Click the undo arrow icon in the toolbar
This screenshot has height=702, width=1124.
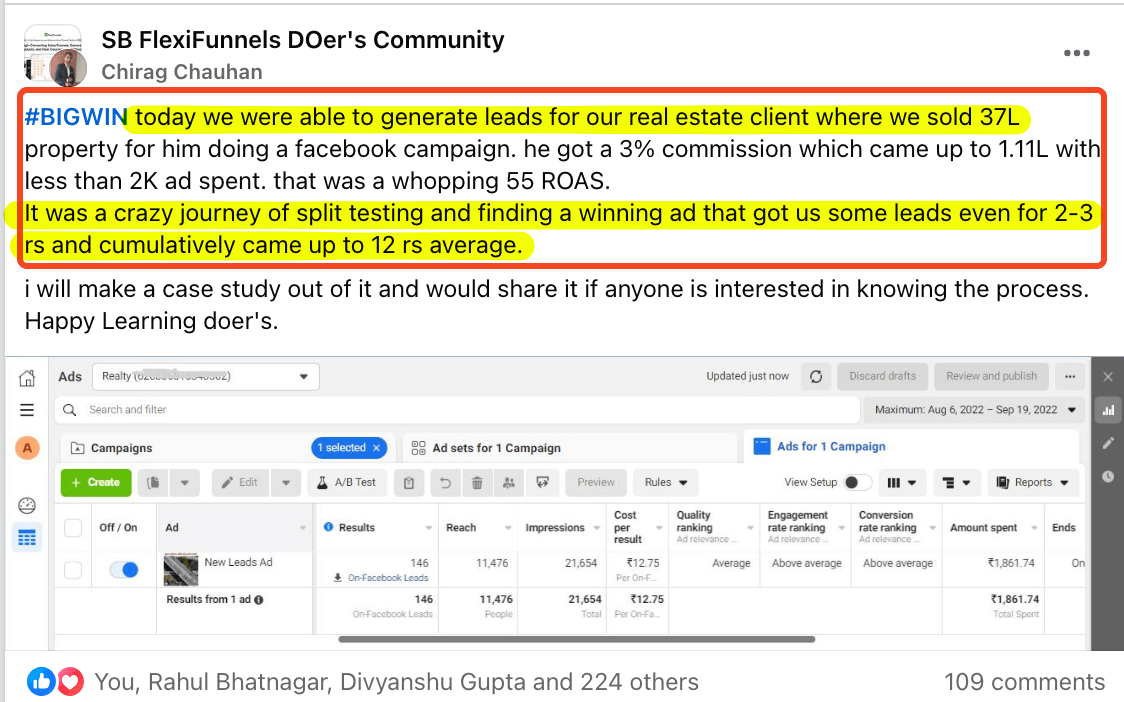[x=444, y=483]
